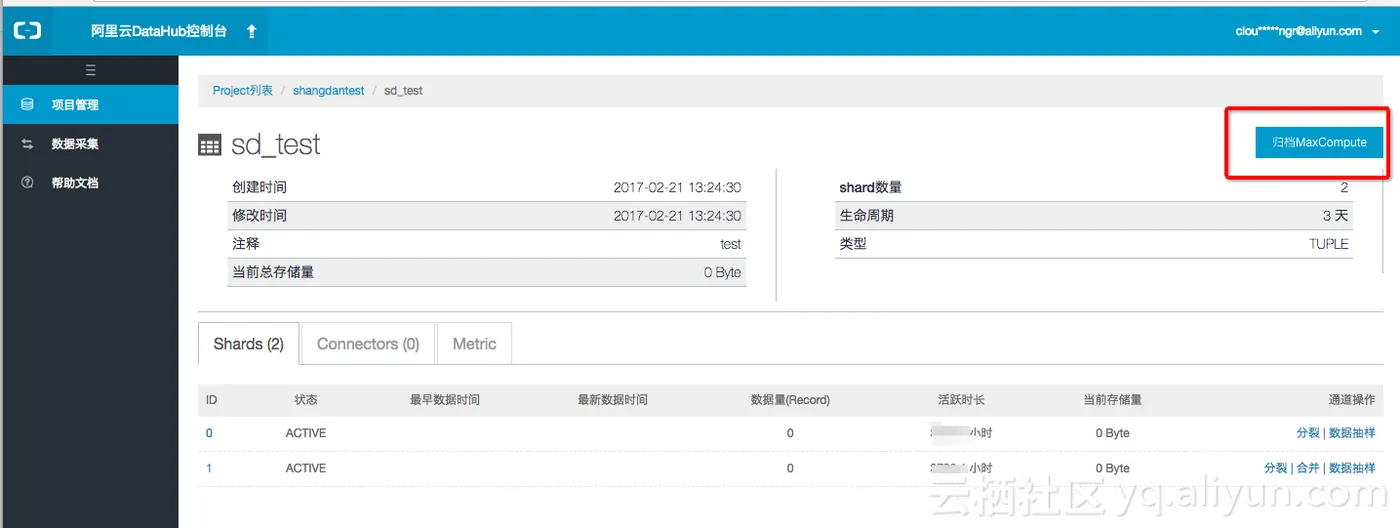Image resolution: width=1400 pixels, height=528 pixels.
Task: Click the 当前总存储量 value 0 Byte
Action: pyautogui.click(x=722, y=272)
